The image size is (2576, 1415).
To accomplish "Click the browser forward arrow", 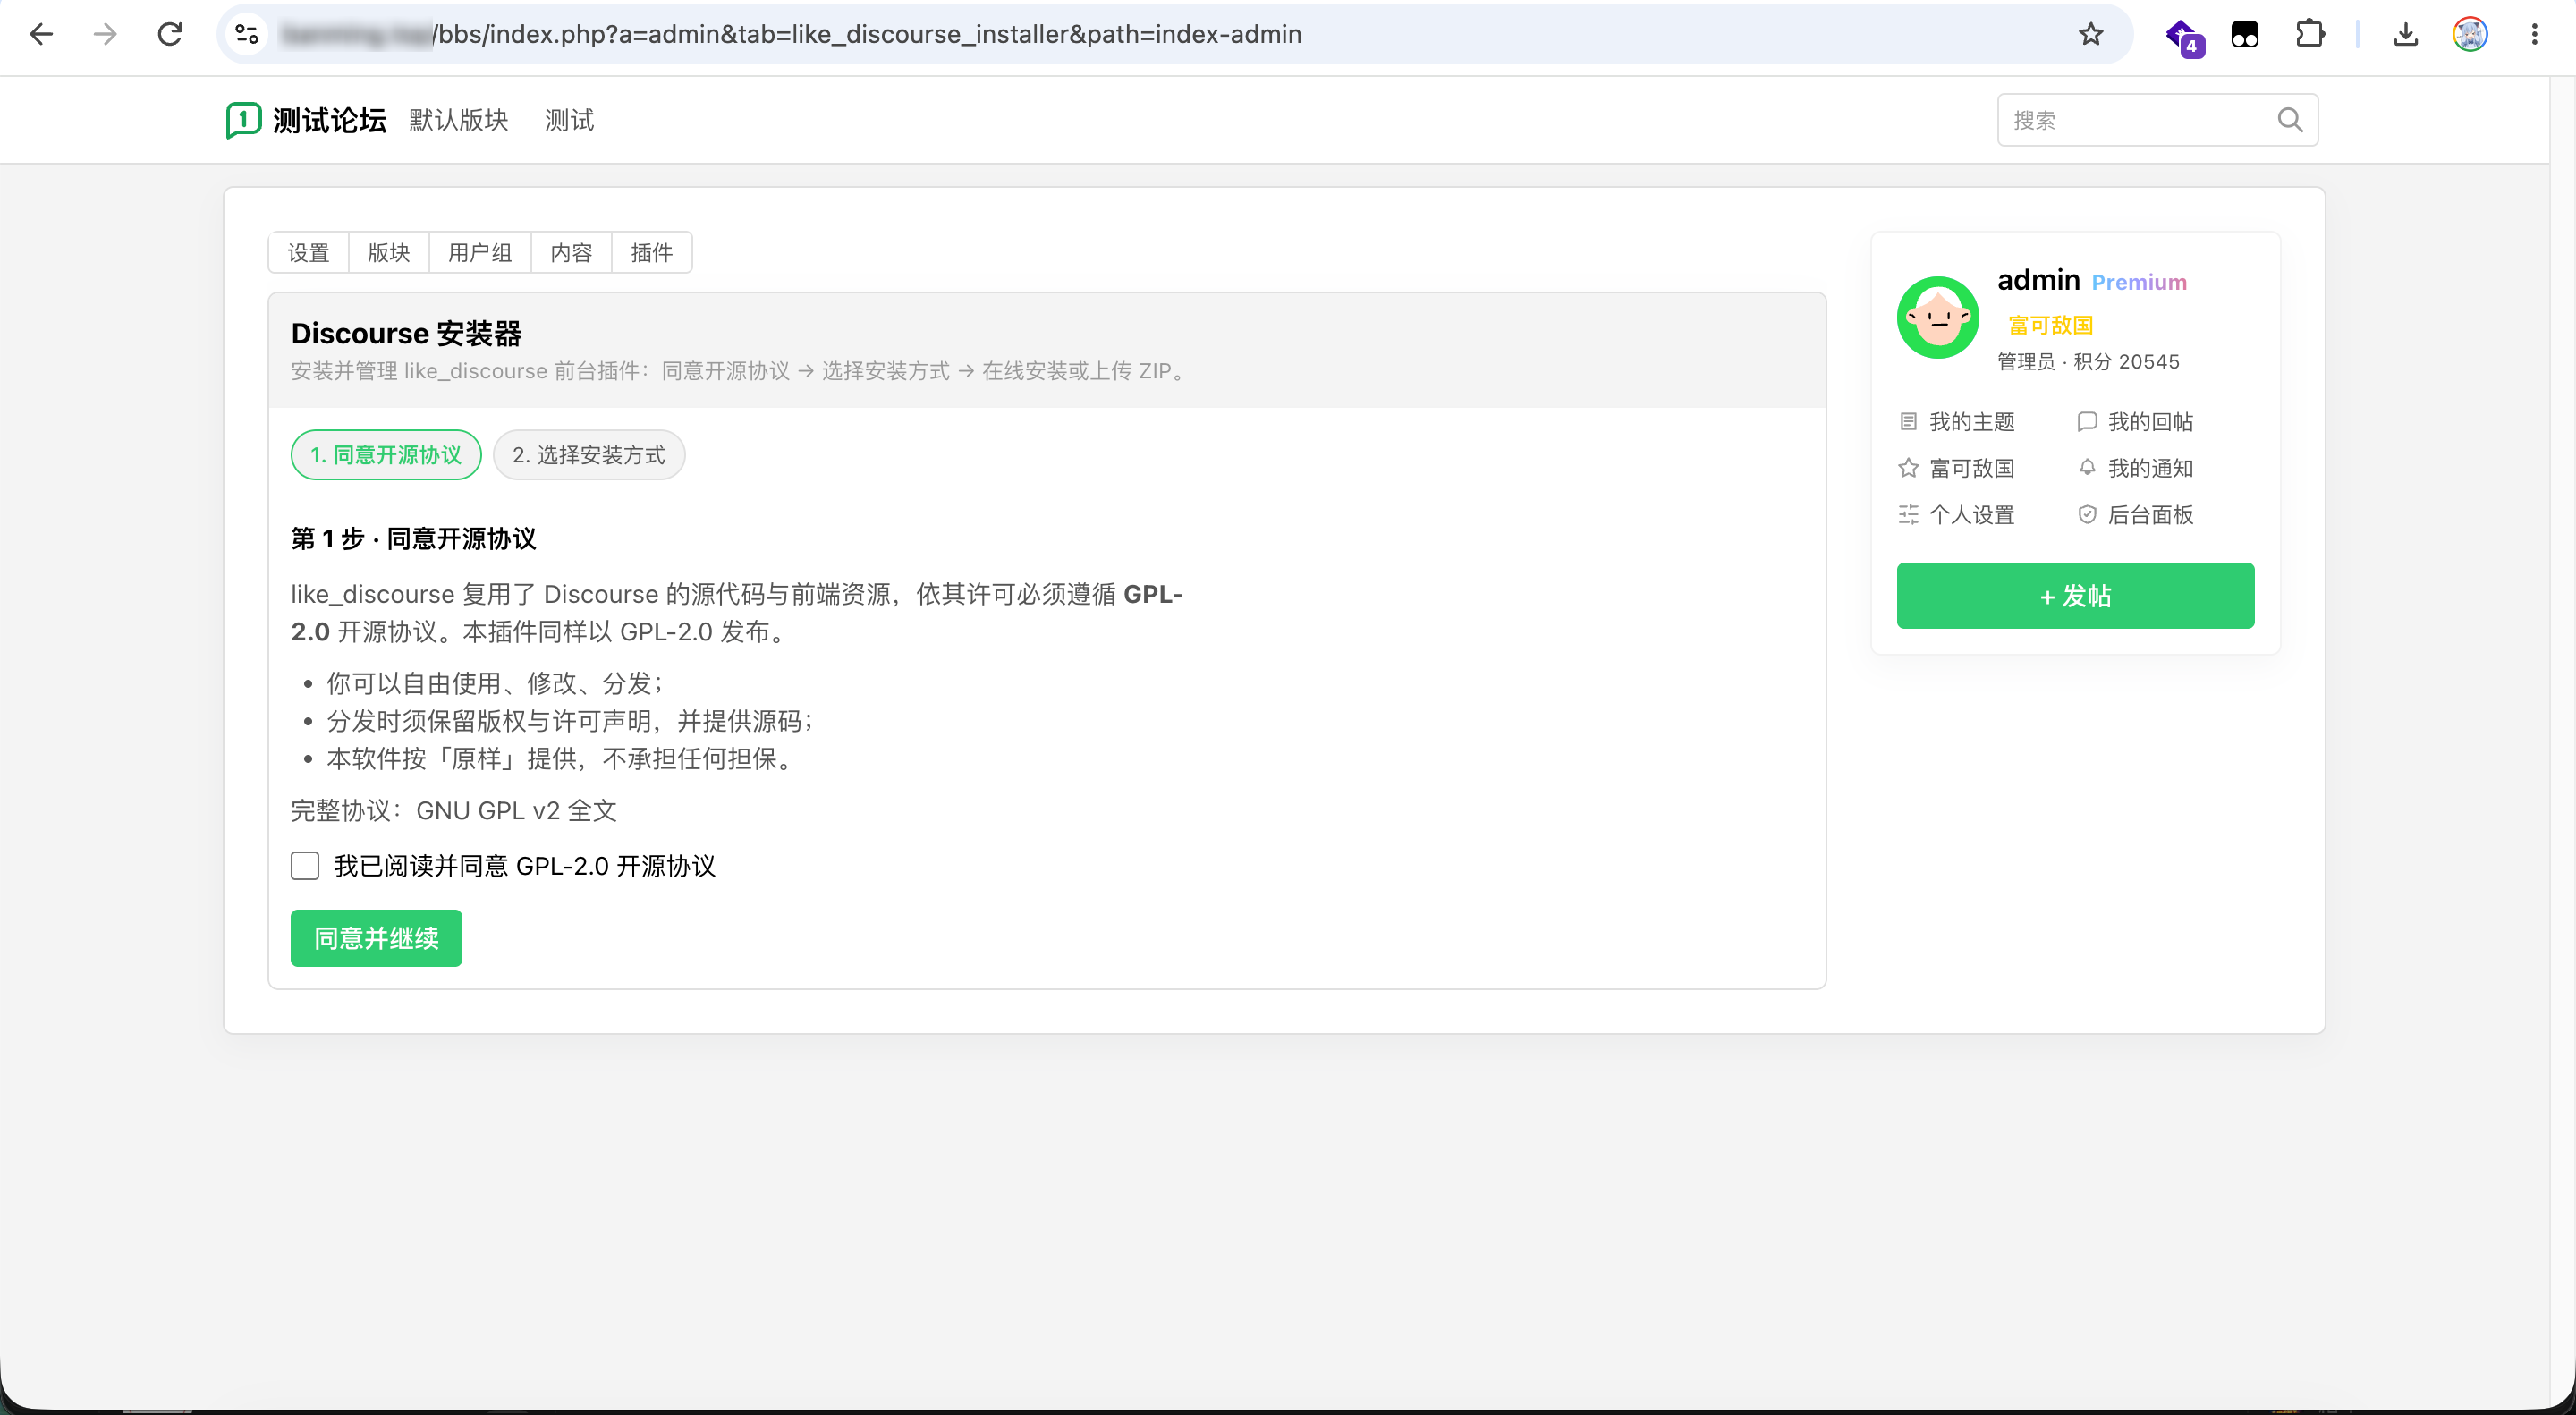I will 105,34.
